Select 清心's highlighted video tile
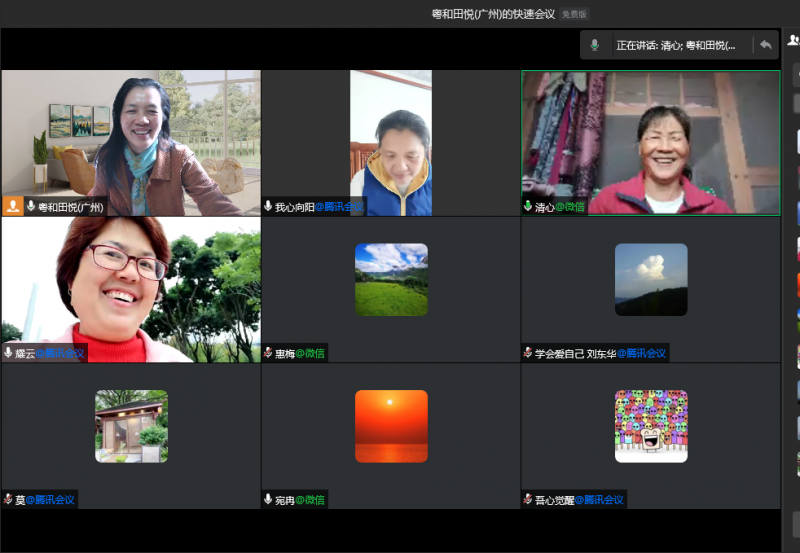Image resolution: width=800 pixels, height=553 pixels. 650,140
